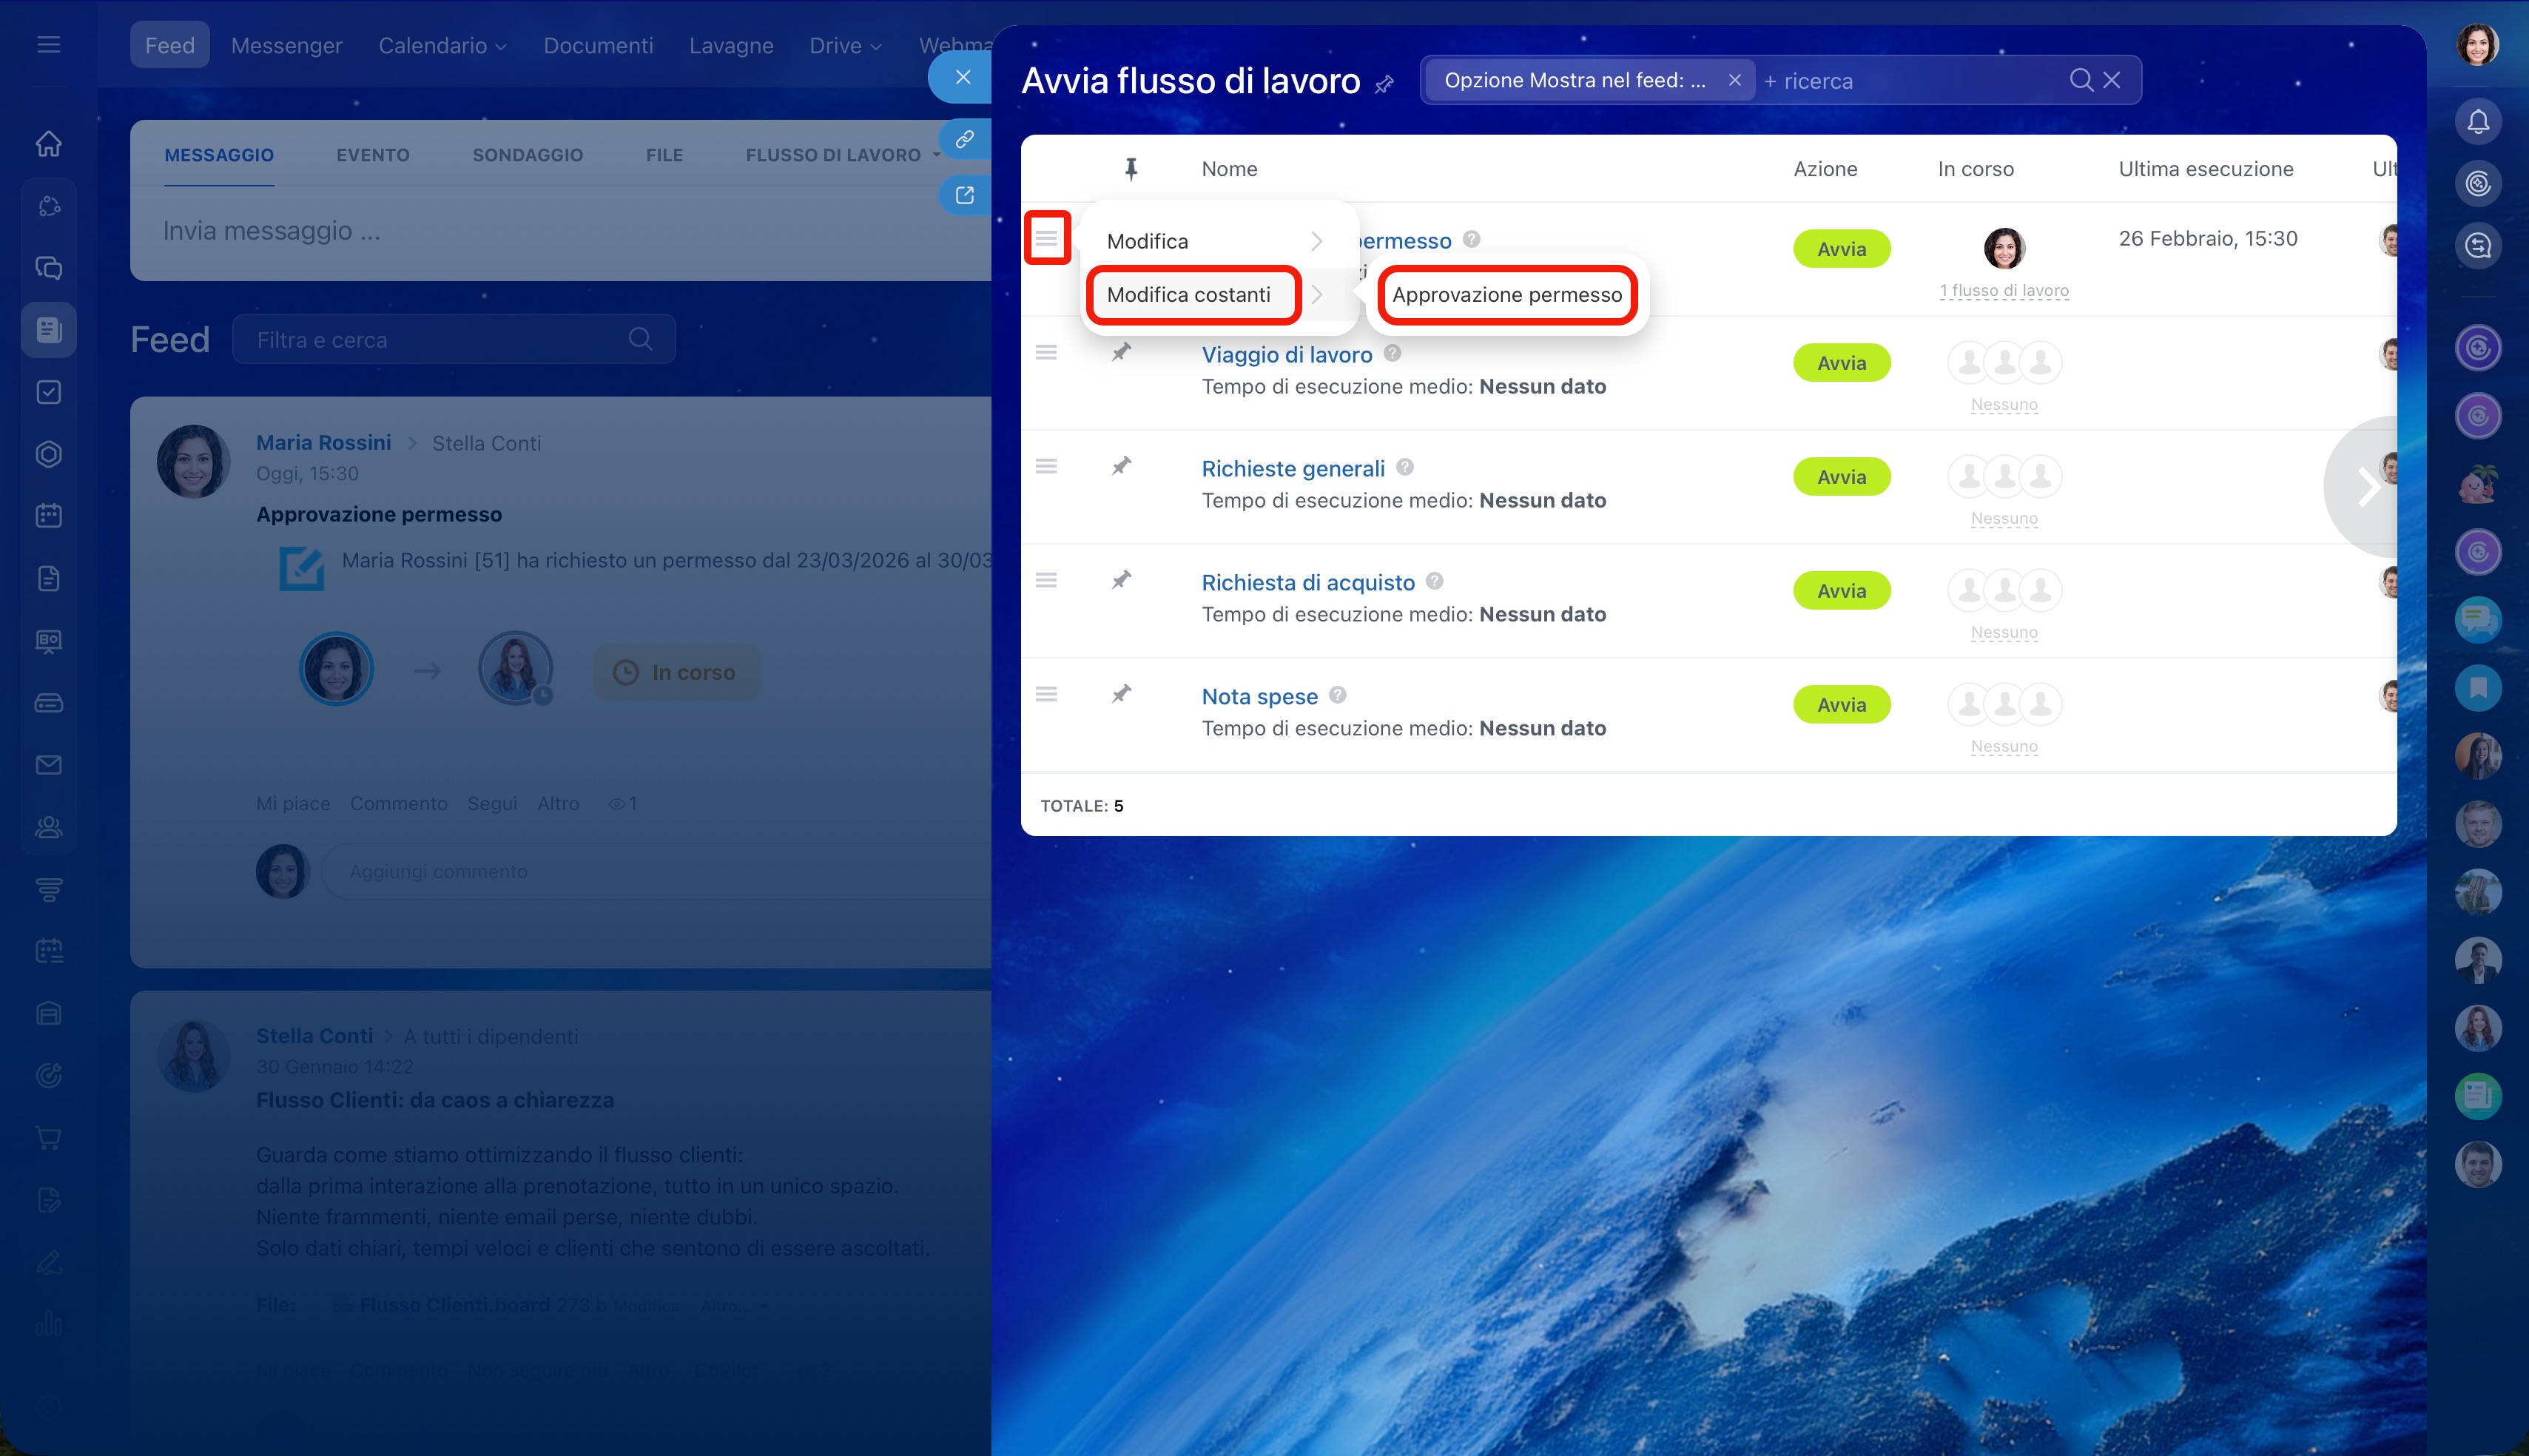Expand the Drive dropdown menu

click(845, 45)
